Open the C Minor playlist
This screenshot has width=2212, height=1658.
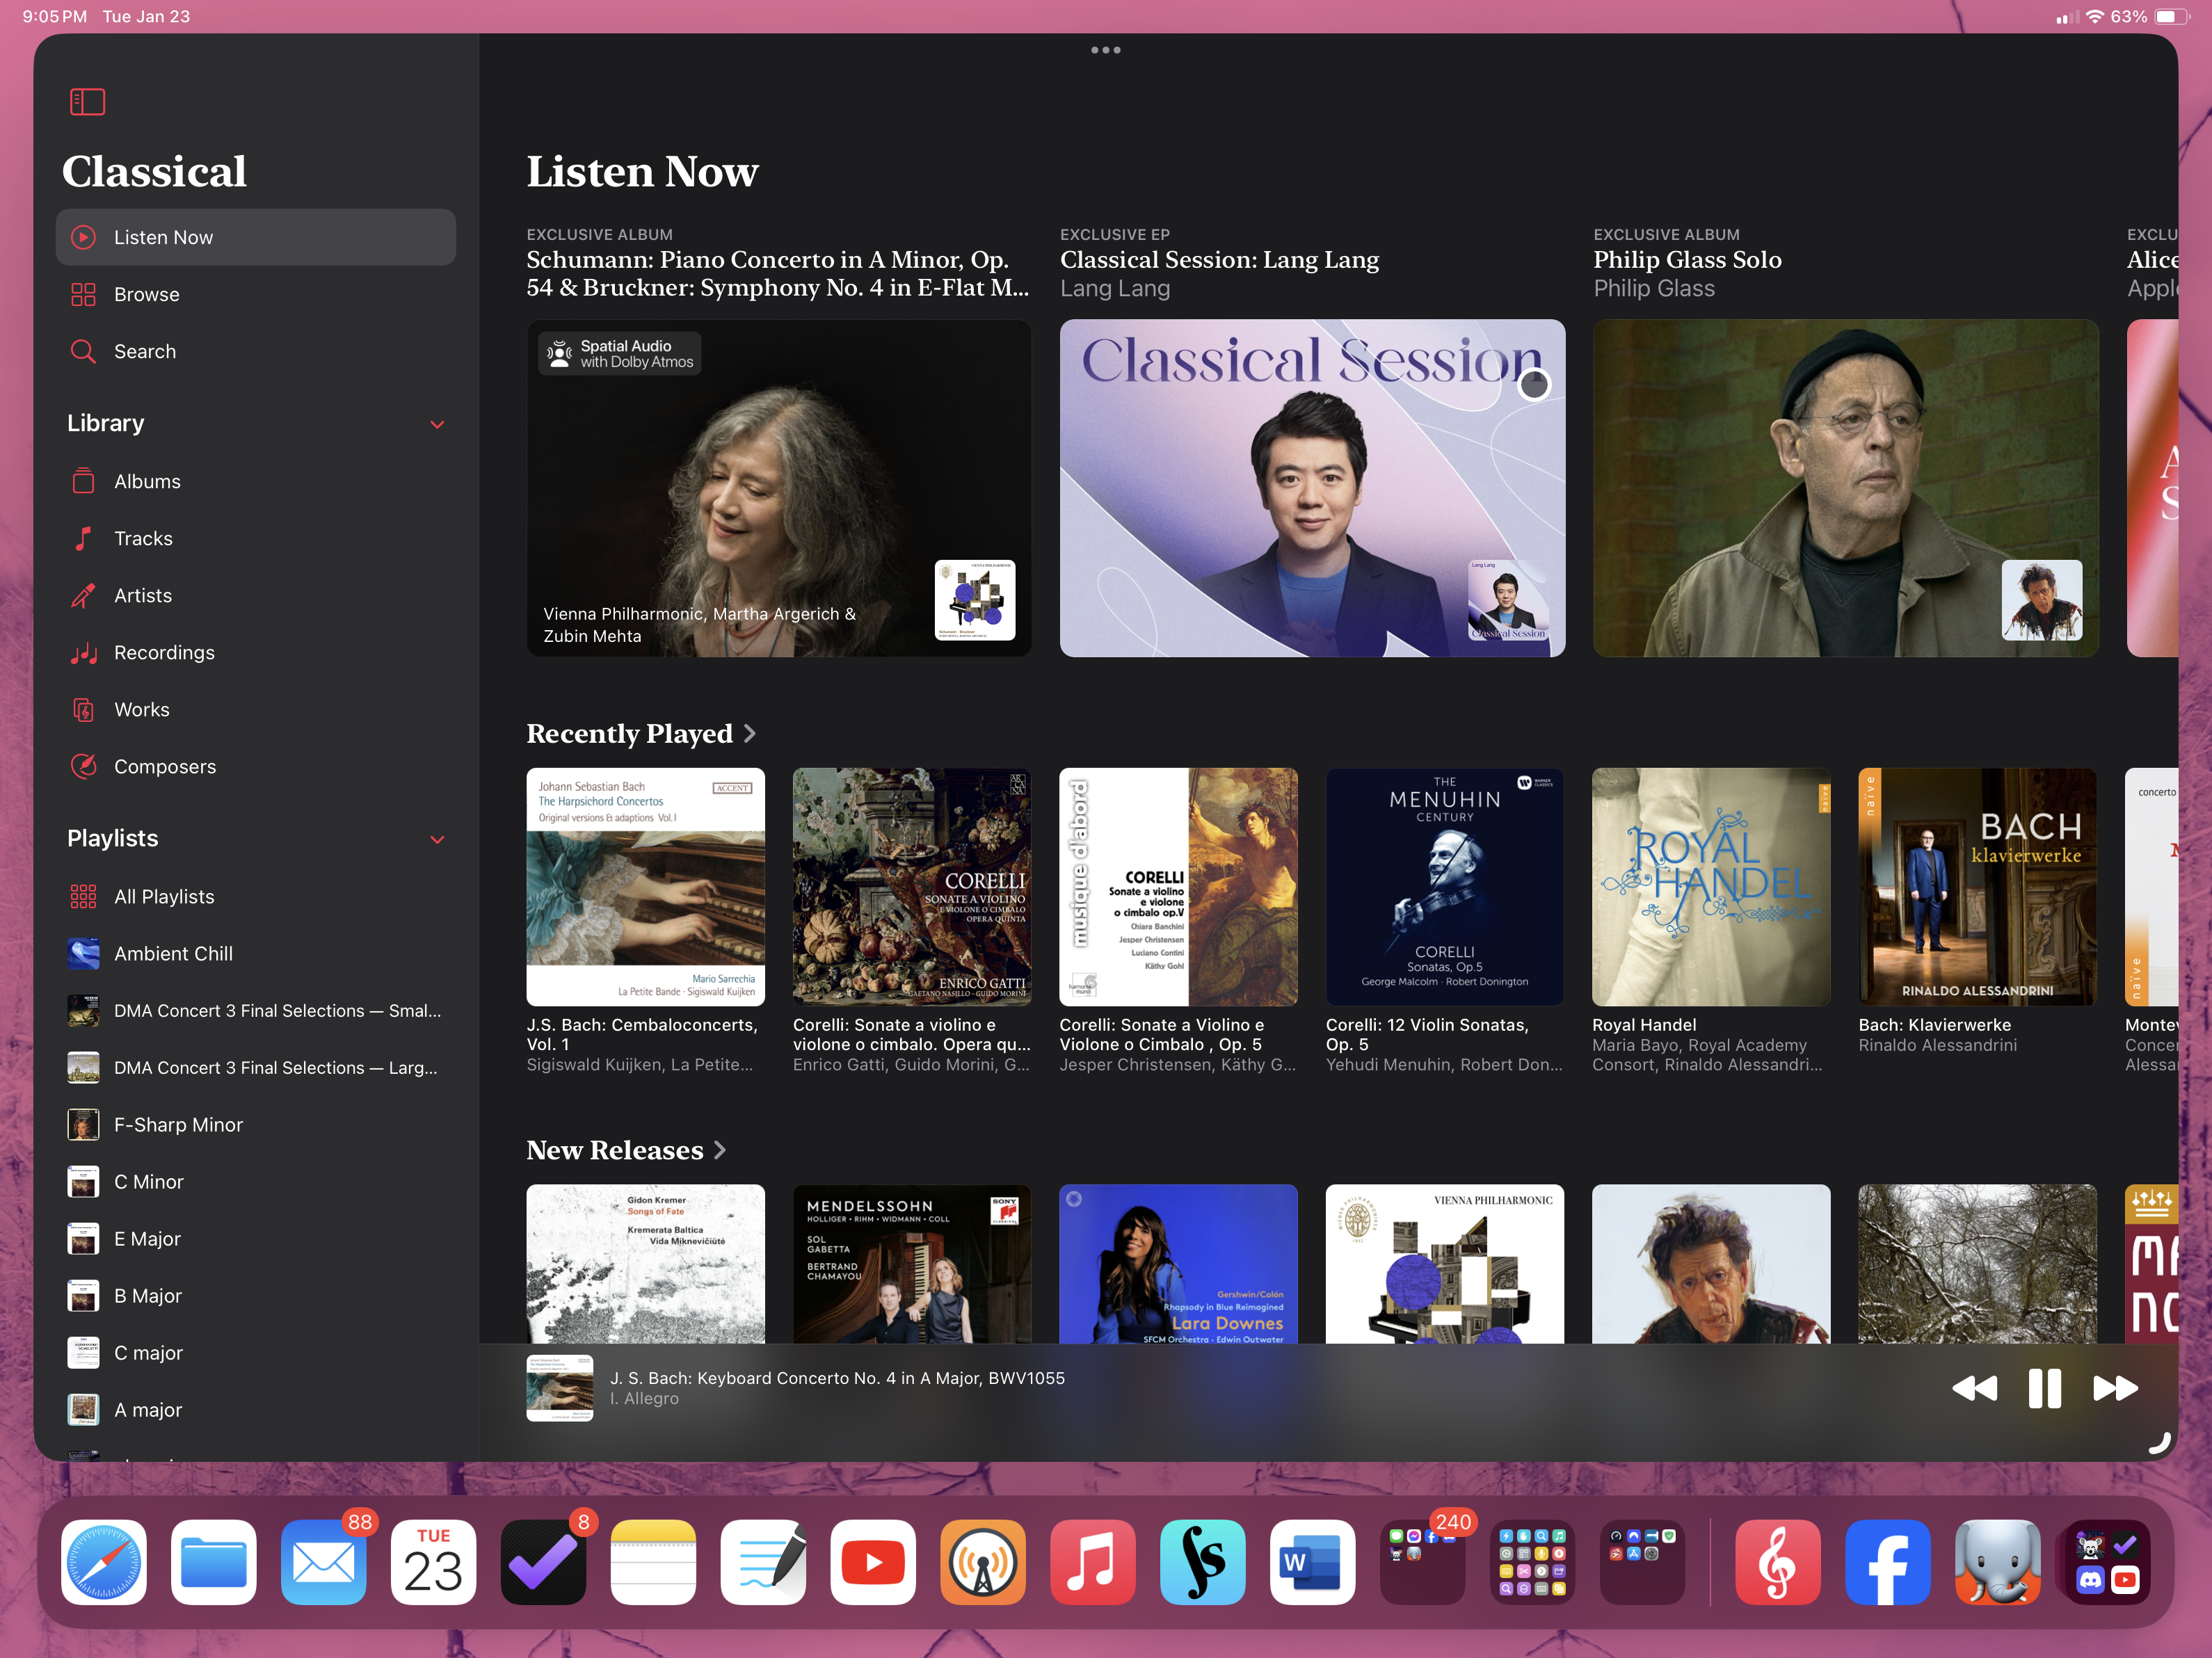(x=256, y=1181)
